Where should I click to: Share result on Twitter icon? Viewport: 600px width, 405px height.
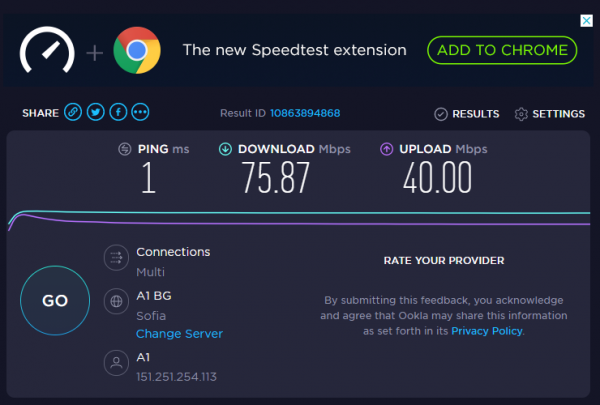click(96, 113)
